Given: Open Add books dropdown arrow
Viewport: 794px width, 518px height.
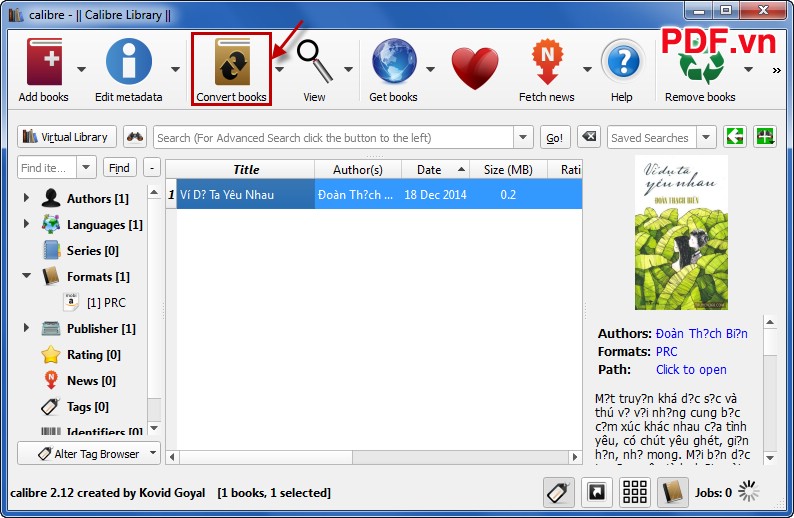Looking at the screenshot, I should [81, 69].
